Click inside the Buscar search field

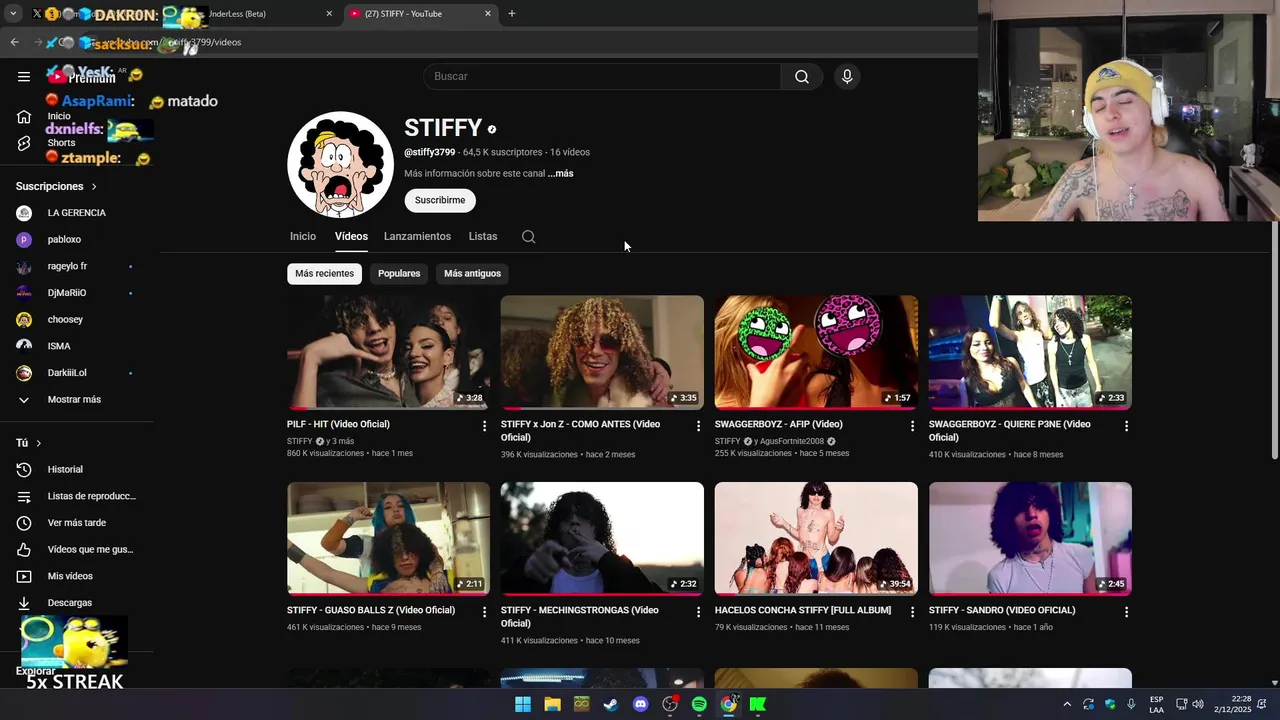point(602,77)
